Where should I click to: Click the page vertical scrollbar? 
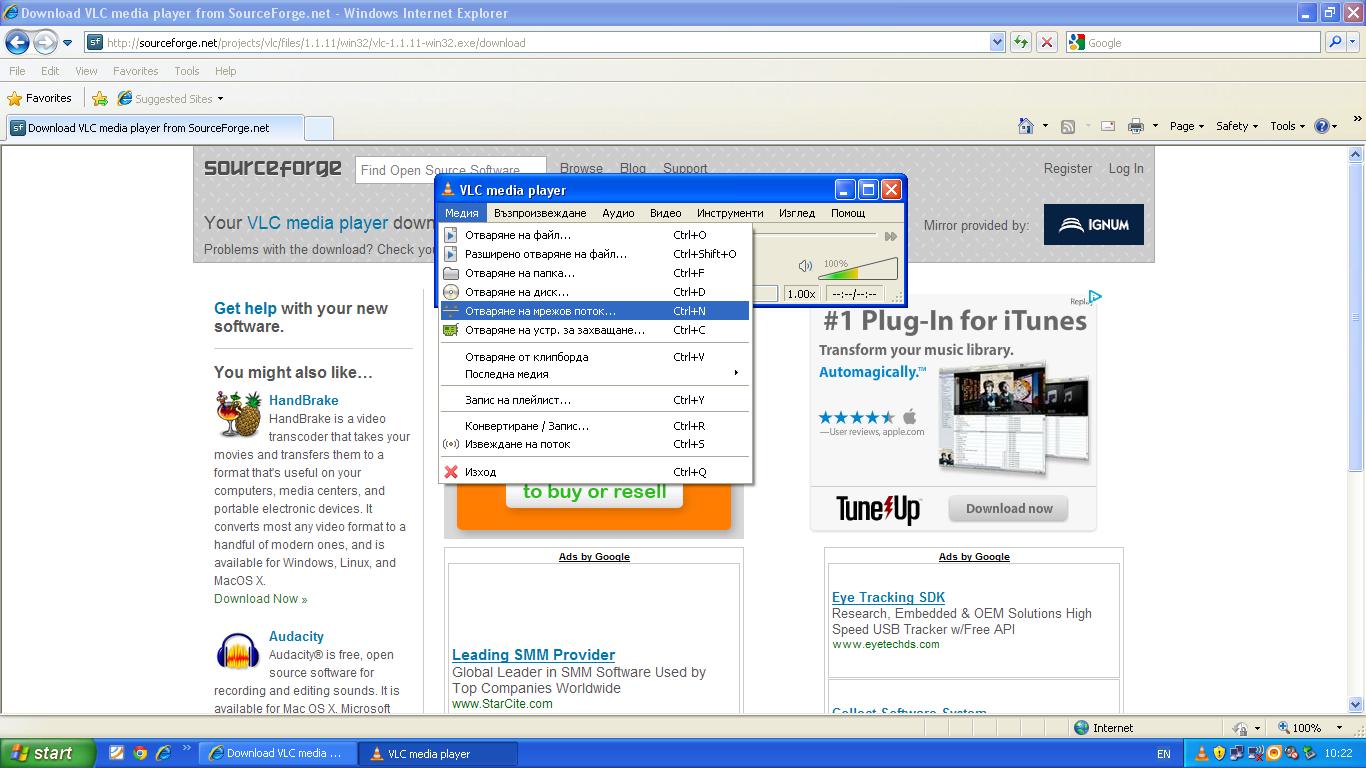pos(1357,430)
